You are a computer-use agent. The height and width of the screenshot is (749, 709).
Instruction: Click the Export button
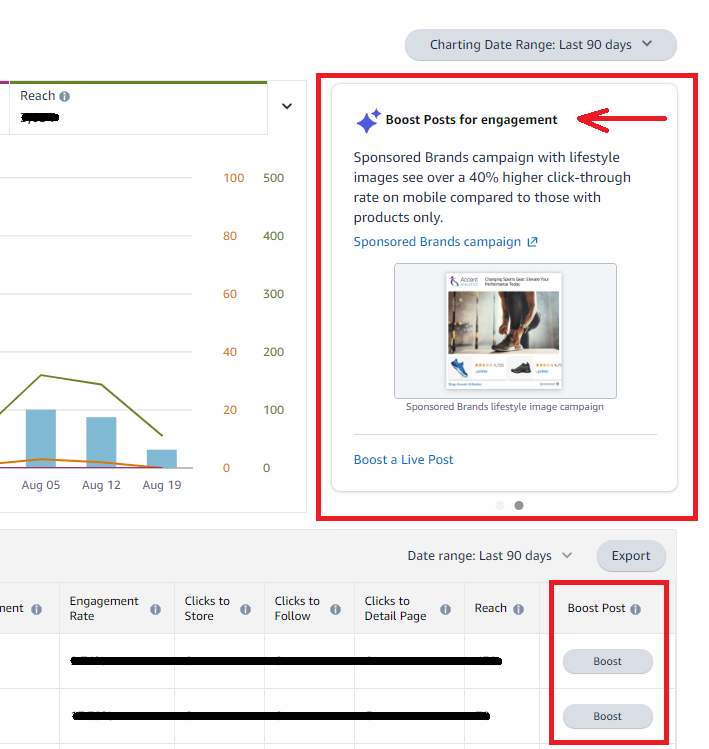click(x=631, y=556)
